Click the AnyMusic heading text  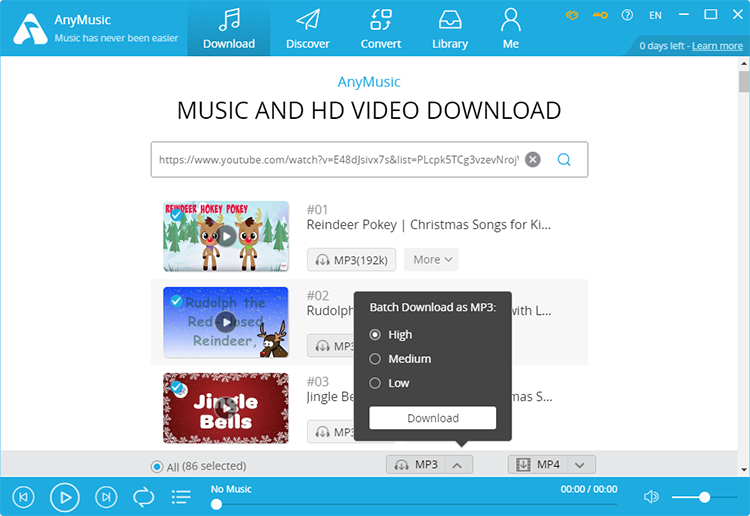click(x=369, y=82)
